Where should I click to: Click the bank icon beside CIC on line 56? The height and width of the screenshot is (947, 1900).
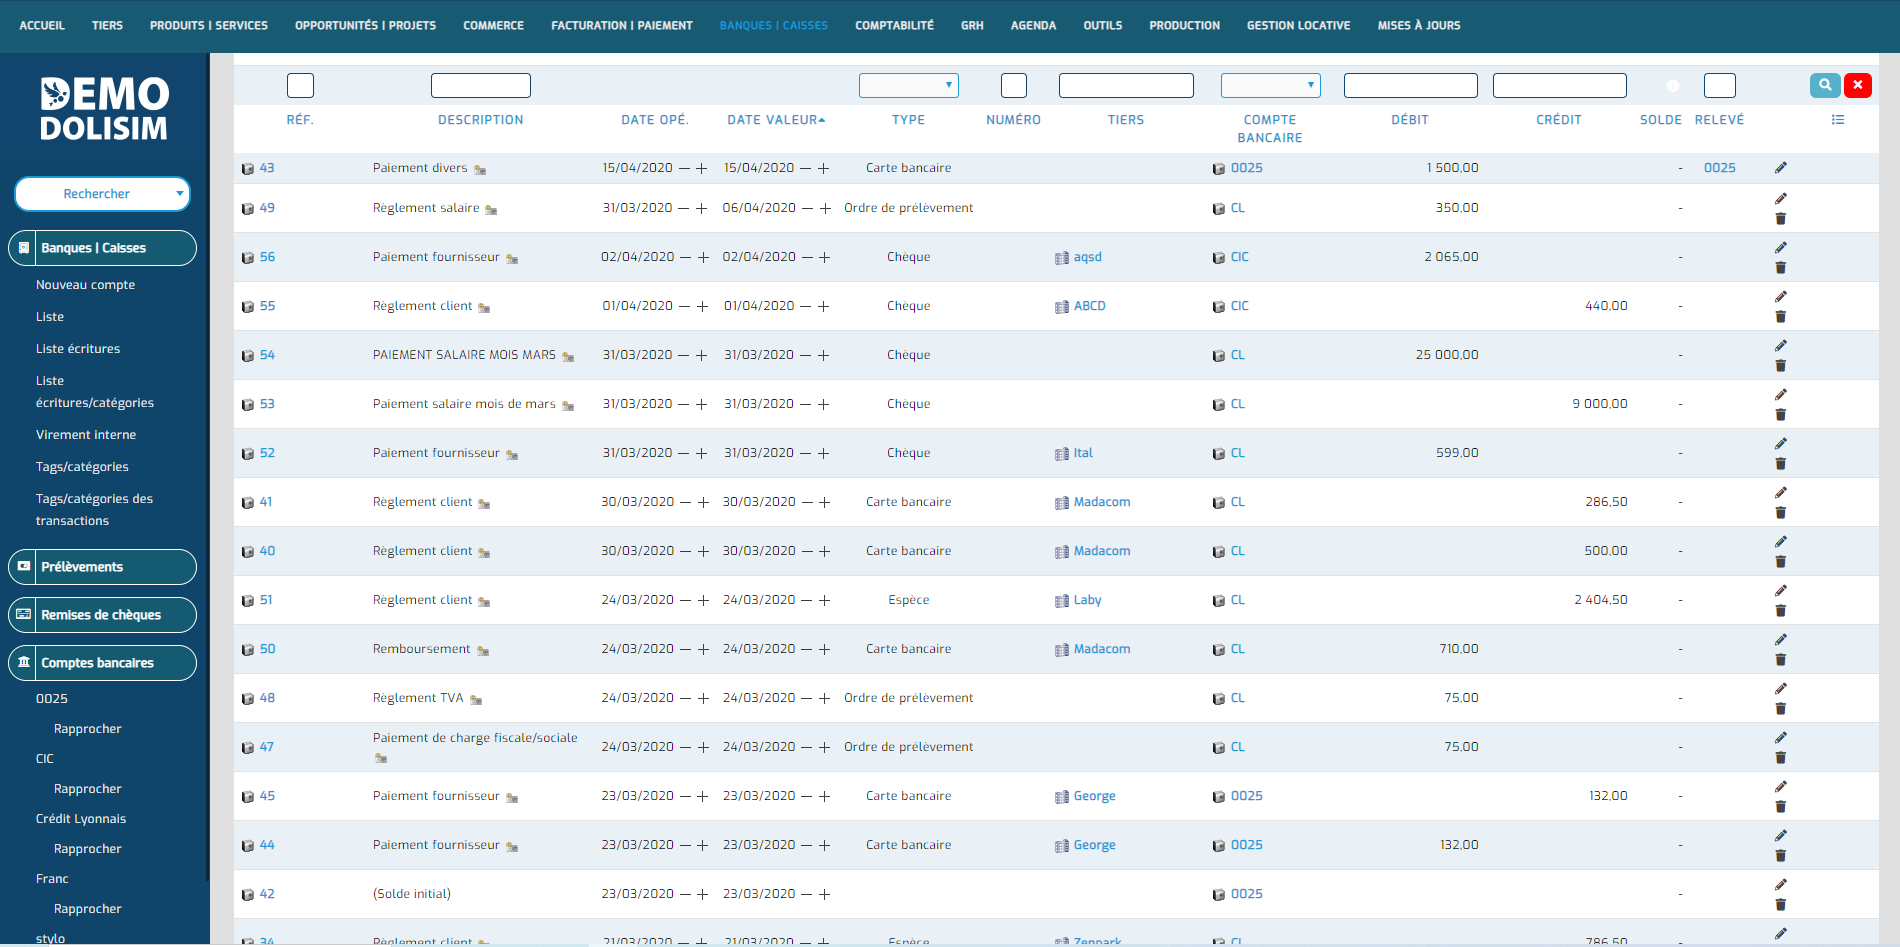click(1218, 257)
